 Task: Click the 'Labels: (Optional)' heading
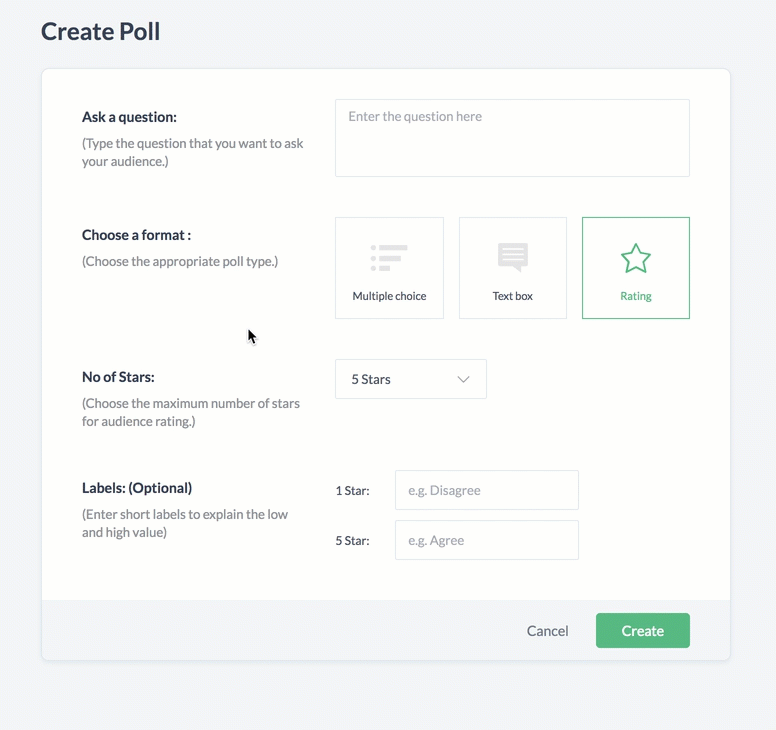click(x=137, y=488)
